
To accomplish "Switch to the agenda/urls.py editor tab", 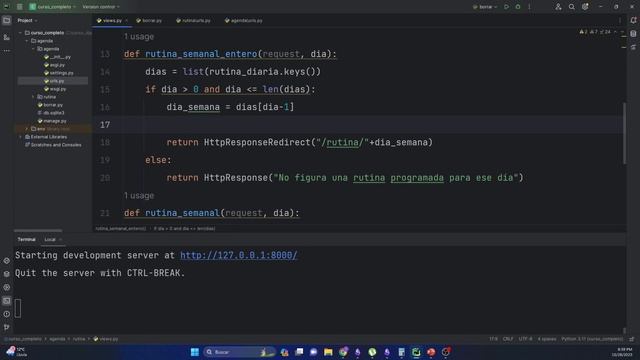I will click(244, 20).
